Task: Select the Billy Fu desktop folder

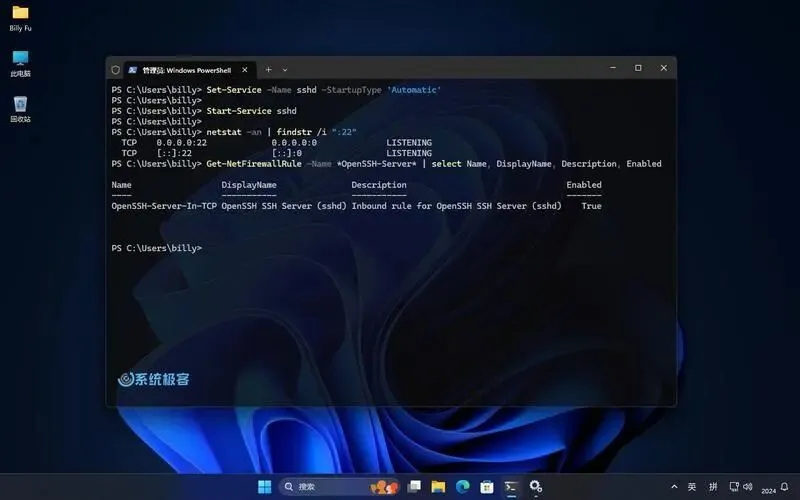Action: pyautogui.click(x=20, y=18)
